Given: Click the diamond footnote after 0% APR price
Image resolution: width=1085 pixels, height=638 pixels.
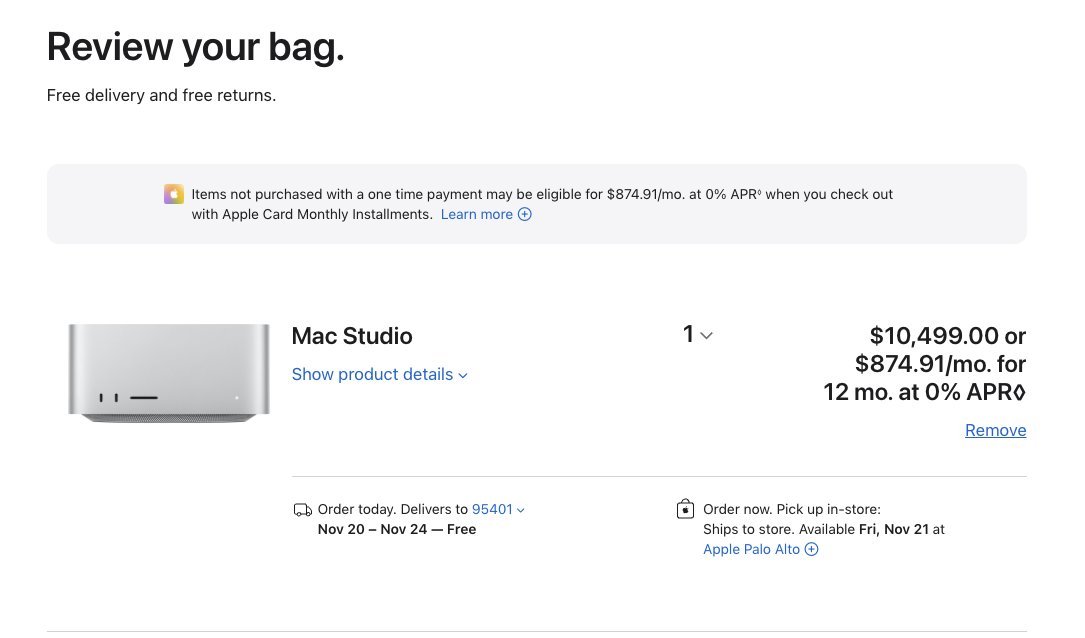Looking at the screenshot, I should (x=1020, y=393).
